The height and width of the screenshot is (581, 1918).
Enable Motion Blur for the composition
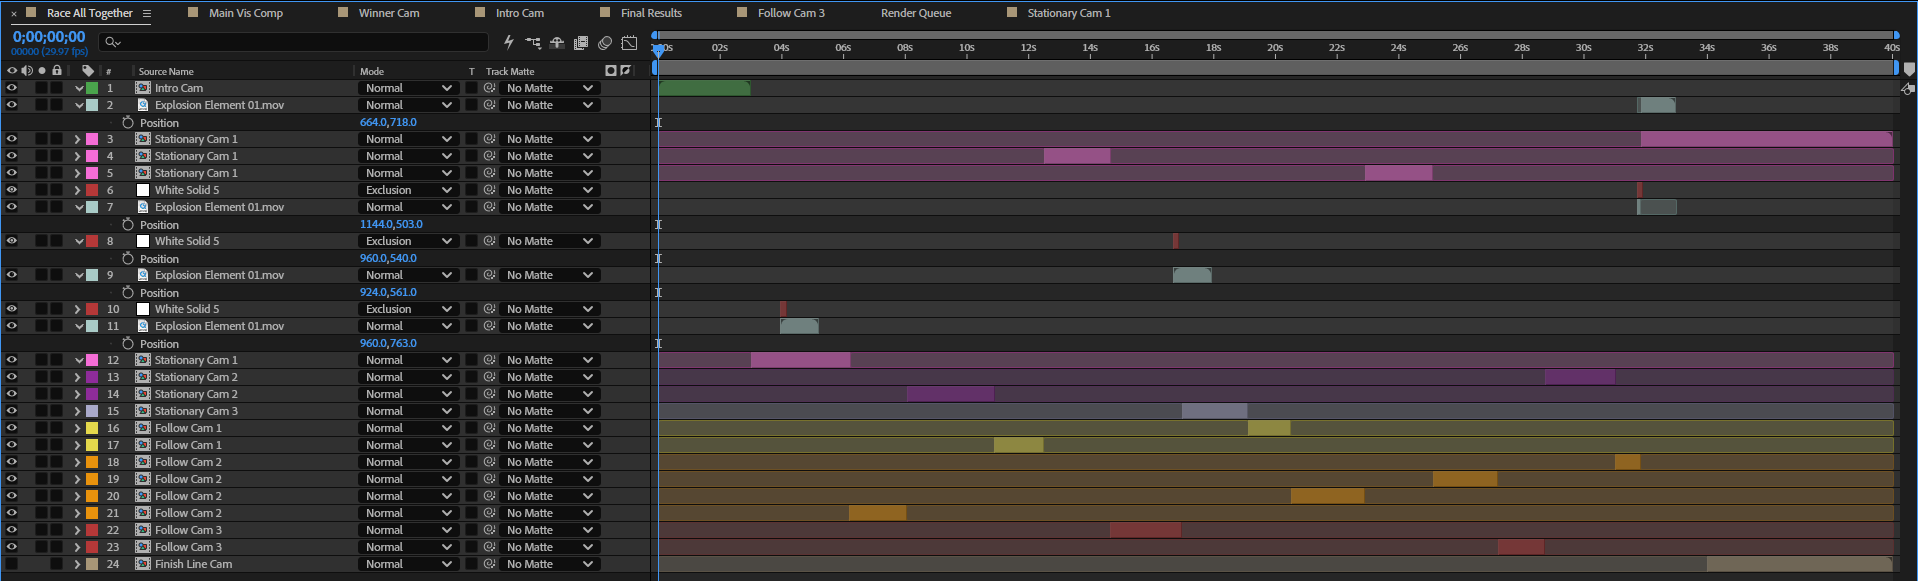pyautogui.click(x=605, y=43)
